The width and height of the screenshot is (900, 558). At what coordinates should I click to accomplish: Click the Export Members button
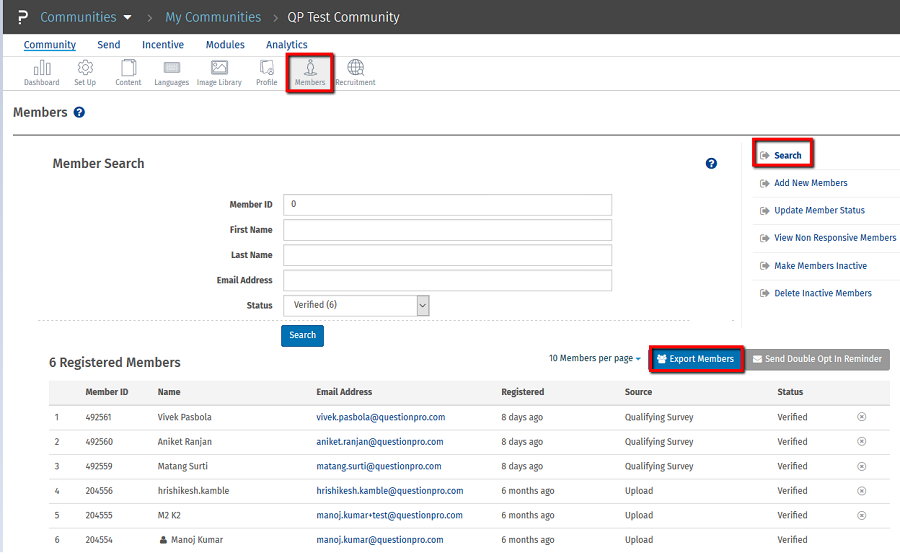pyautogui.click(x=696, y=359)
